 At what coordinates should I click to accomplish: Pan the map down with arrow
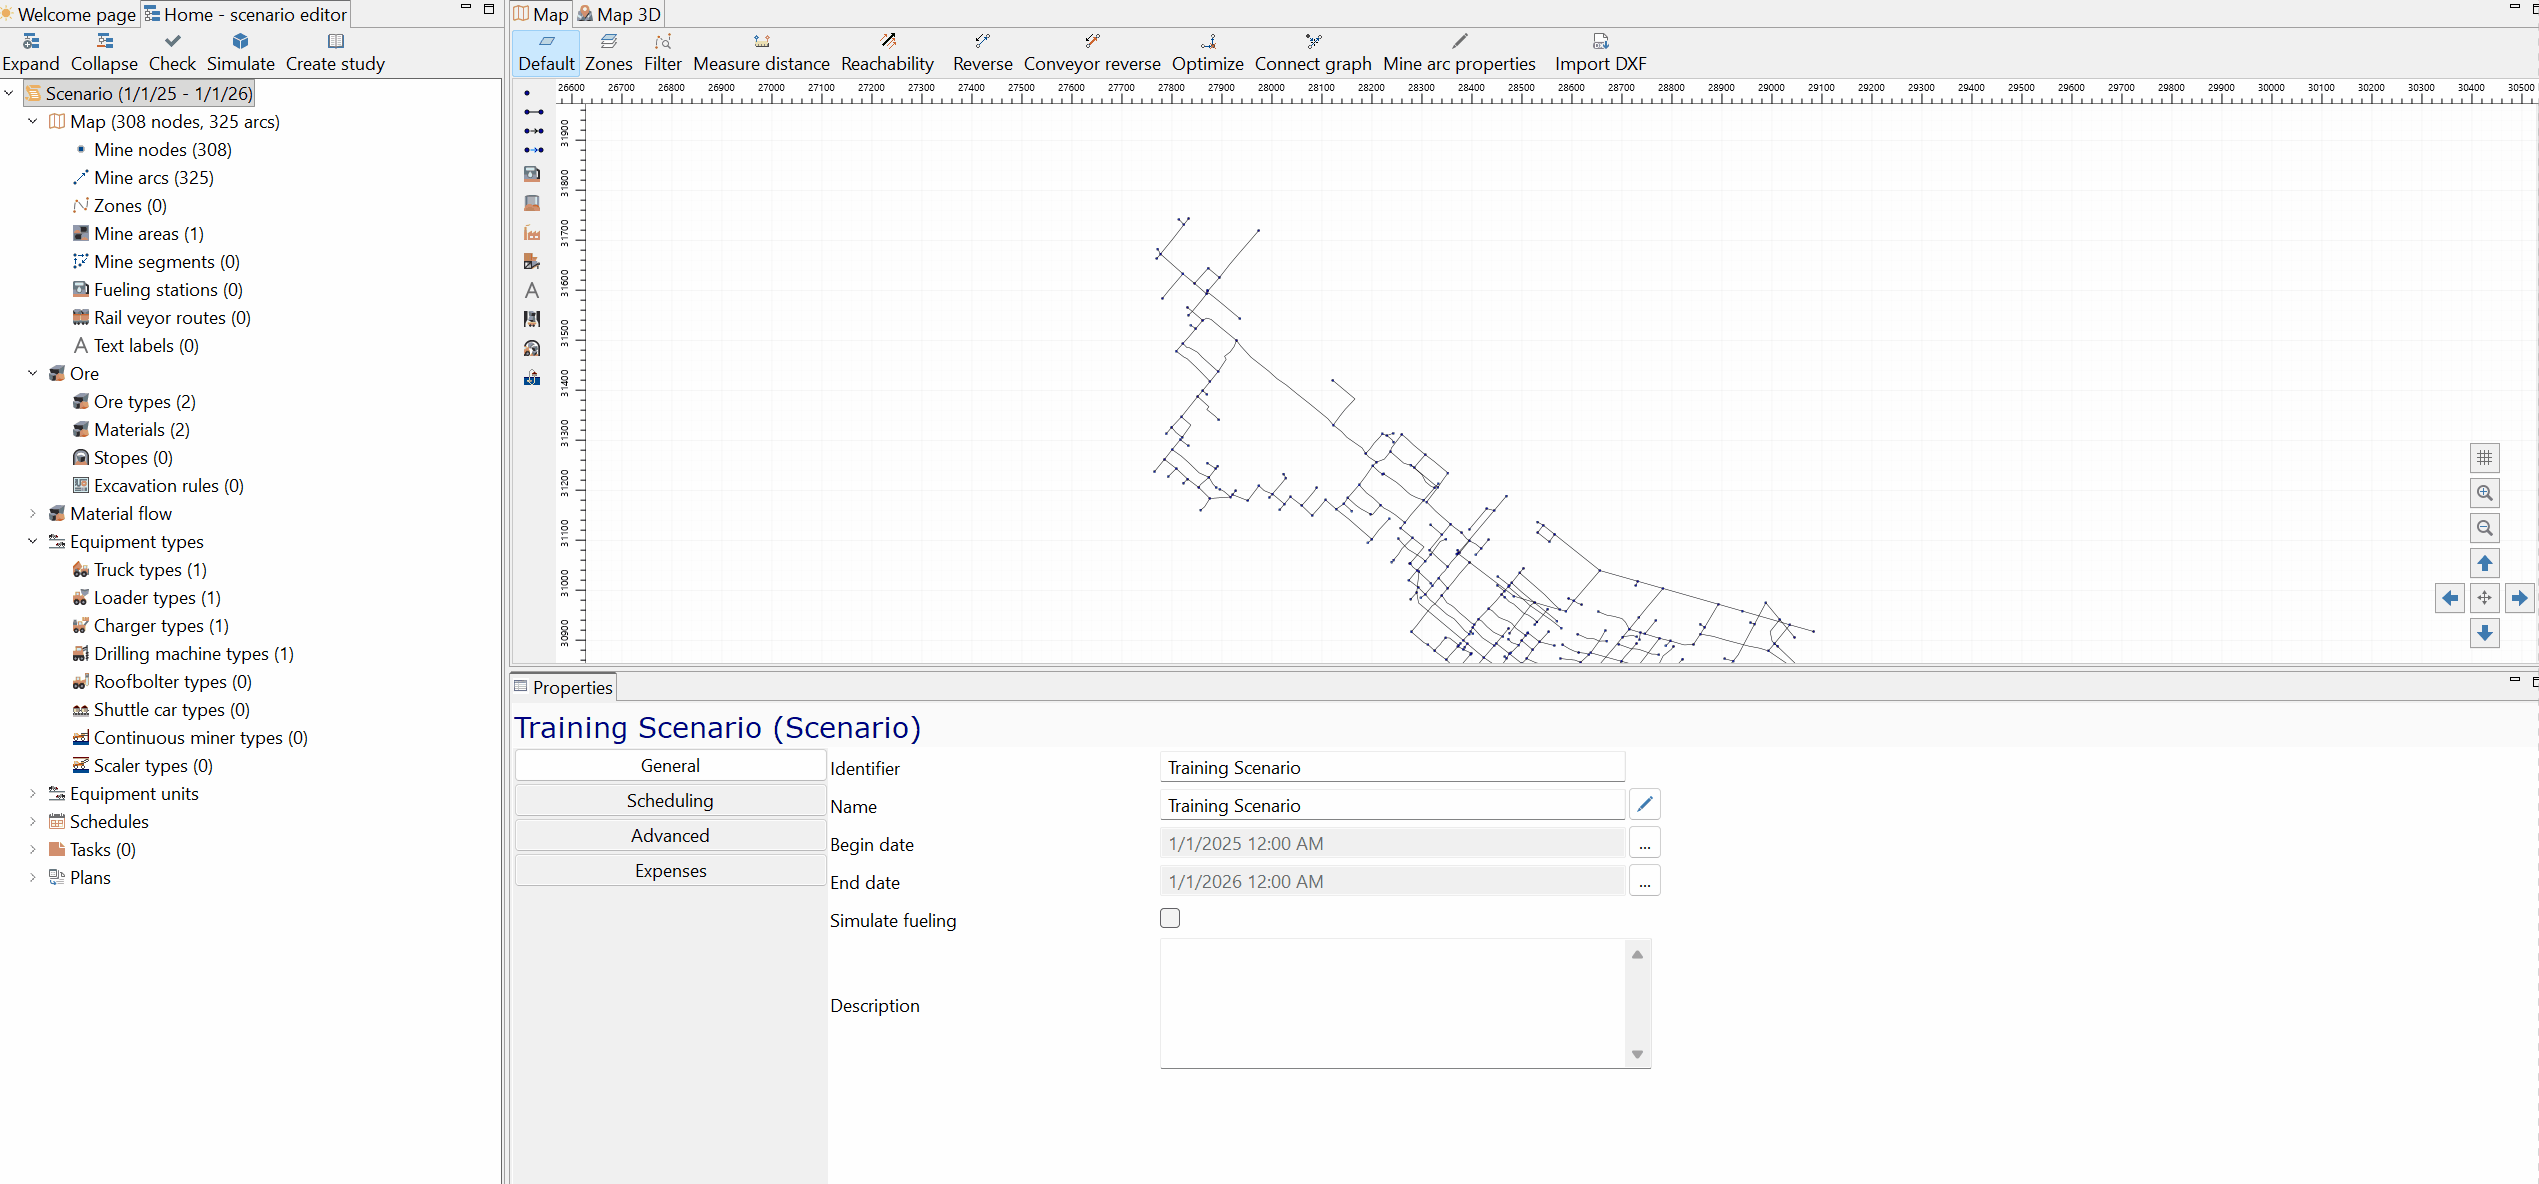click(2484, 633)
